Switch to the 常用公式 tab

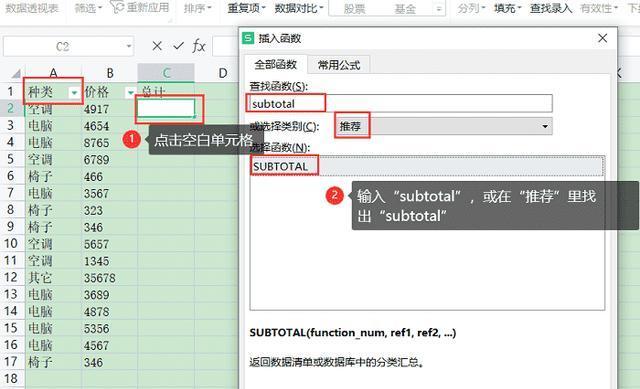(339, 64)
